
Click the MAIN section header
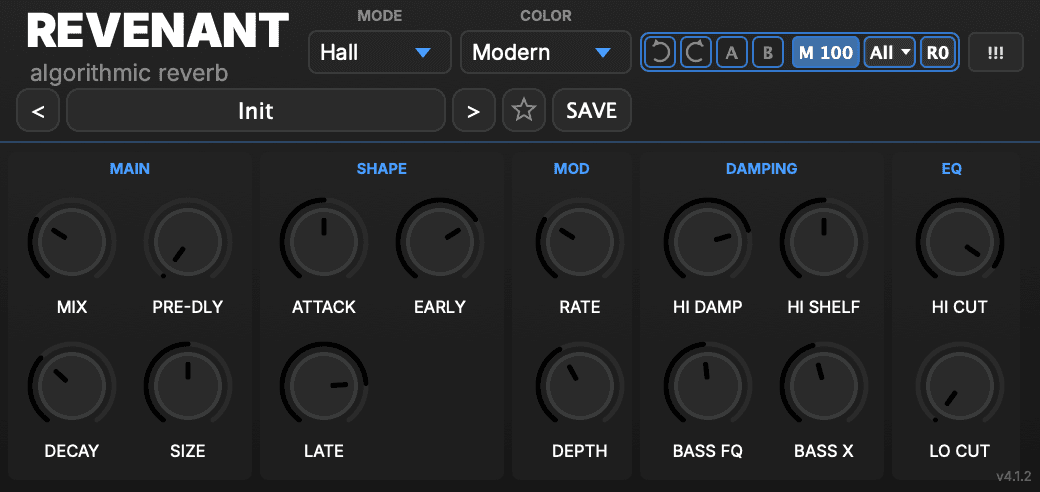(129, 168)
